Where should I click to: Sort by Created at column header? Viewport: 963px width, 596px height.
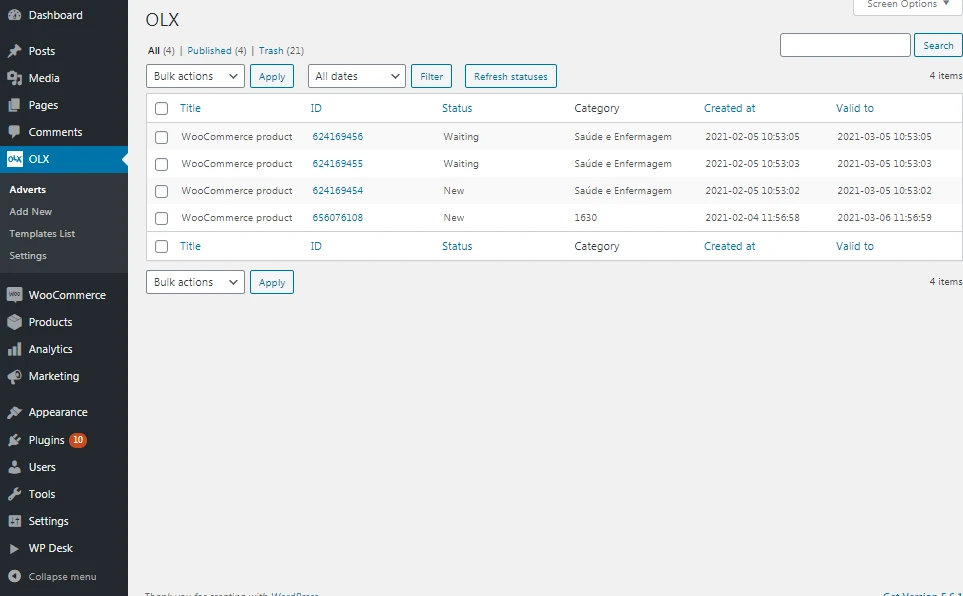(x=730, y=108)
